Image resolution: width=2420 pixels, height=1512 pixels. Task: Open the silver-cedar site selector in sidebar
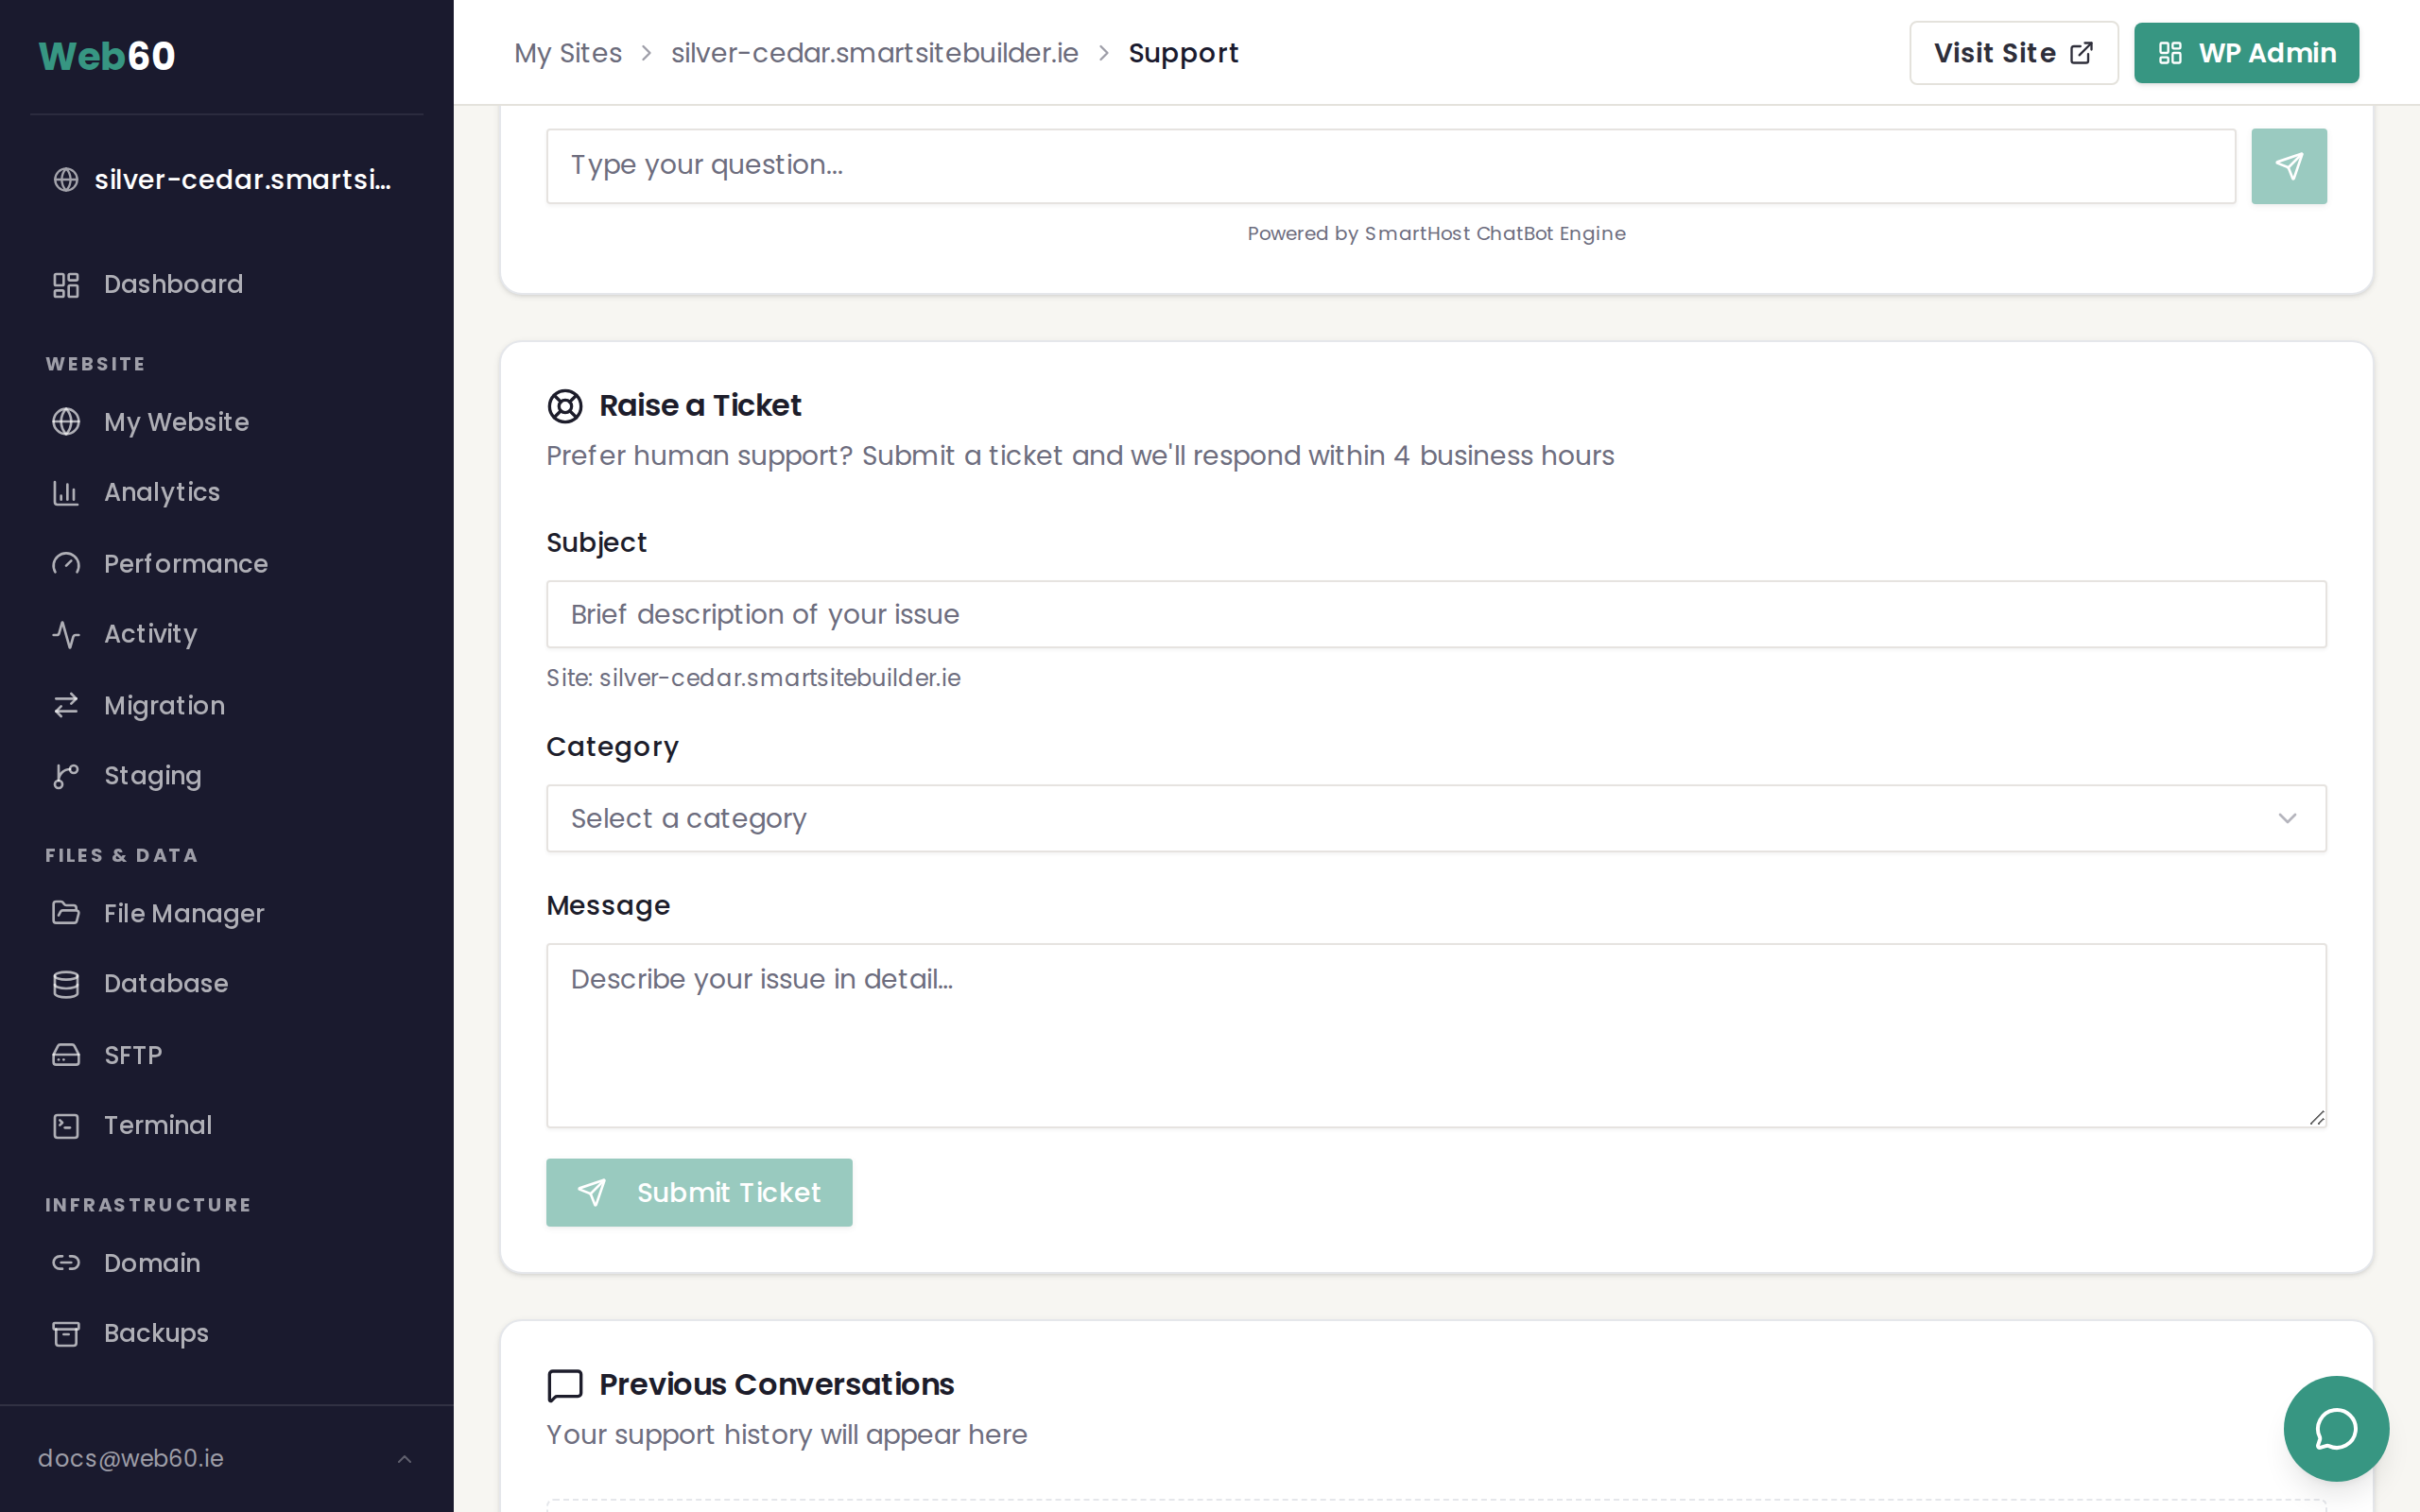(226, 180)
